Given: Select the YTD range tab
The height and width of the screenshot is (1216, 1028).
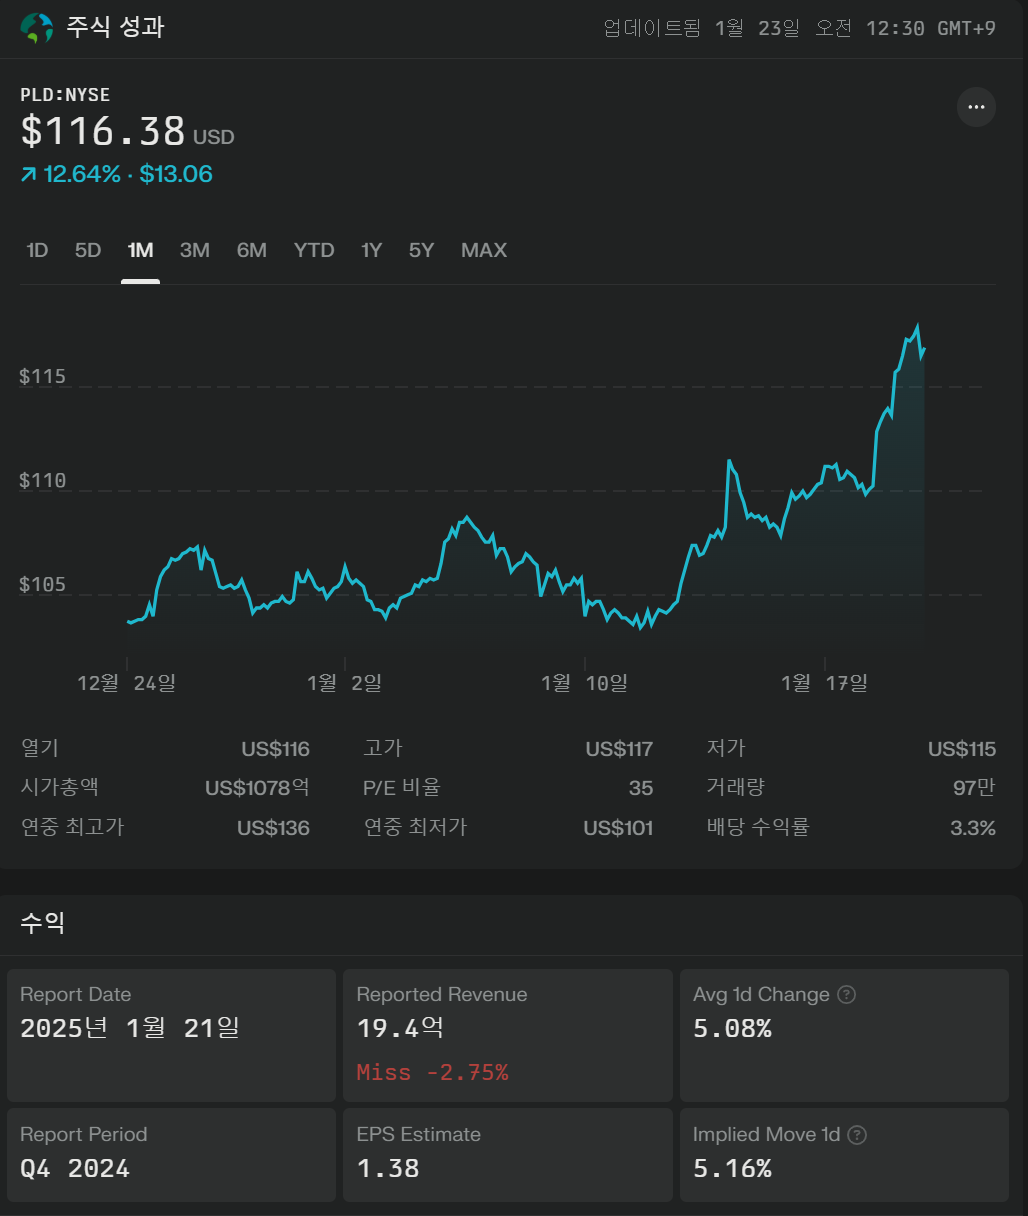Looking at the screenshot, I should pyautogui.click(x=314, y=250).
